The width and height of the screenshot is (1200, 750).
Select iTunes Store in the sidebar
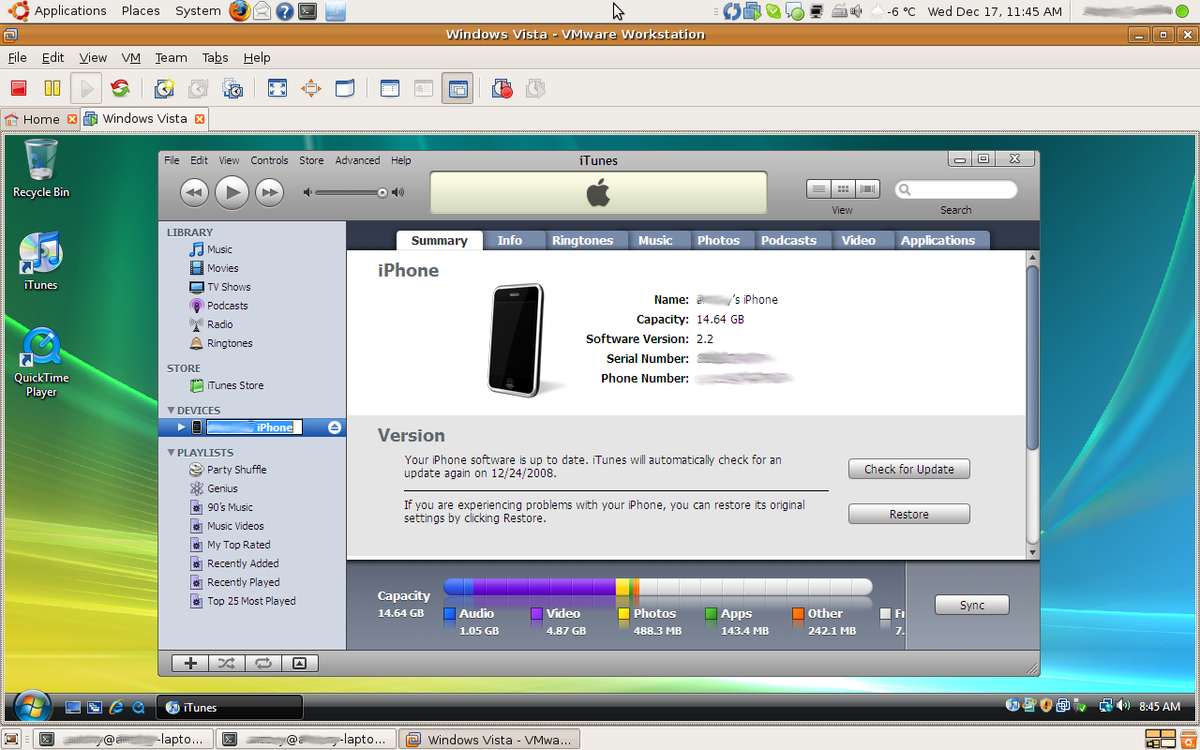tap(235, 386)
